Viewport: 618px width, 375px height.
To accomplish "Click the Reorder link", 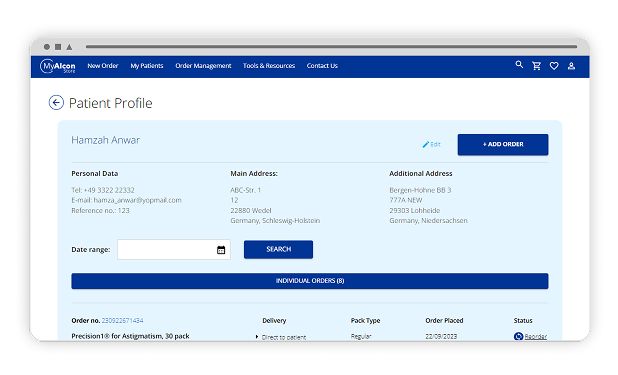I will point(536,337).
